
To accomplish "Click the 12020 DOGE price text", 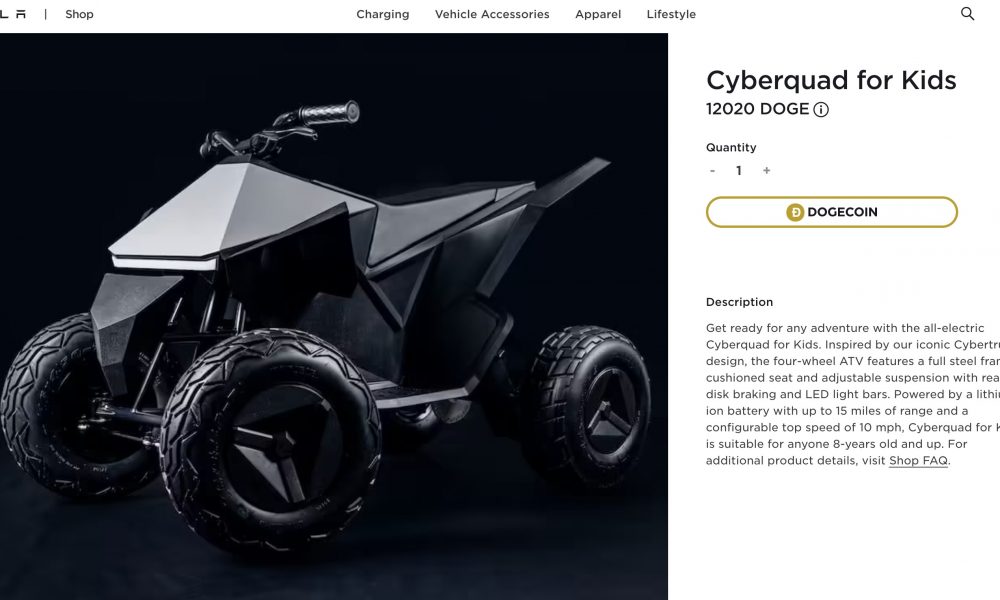I will tap(758, 109).
